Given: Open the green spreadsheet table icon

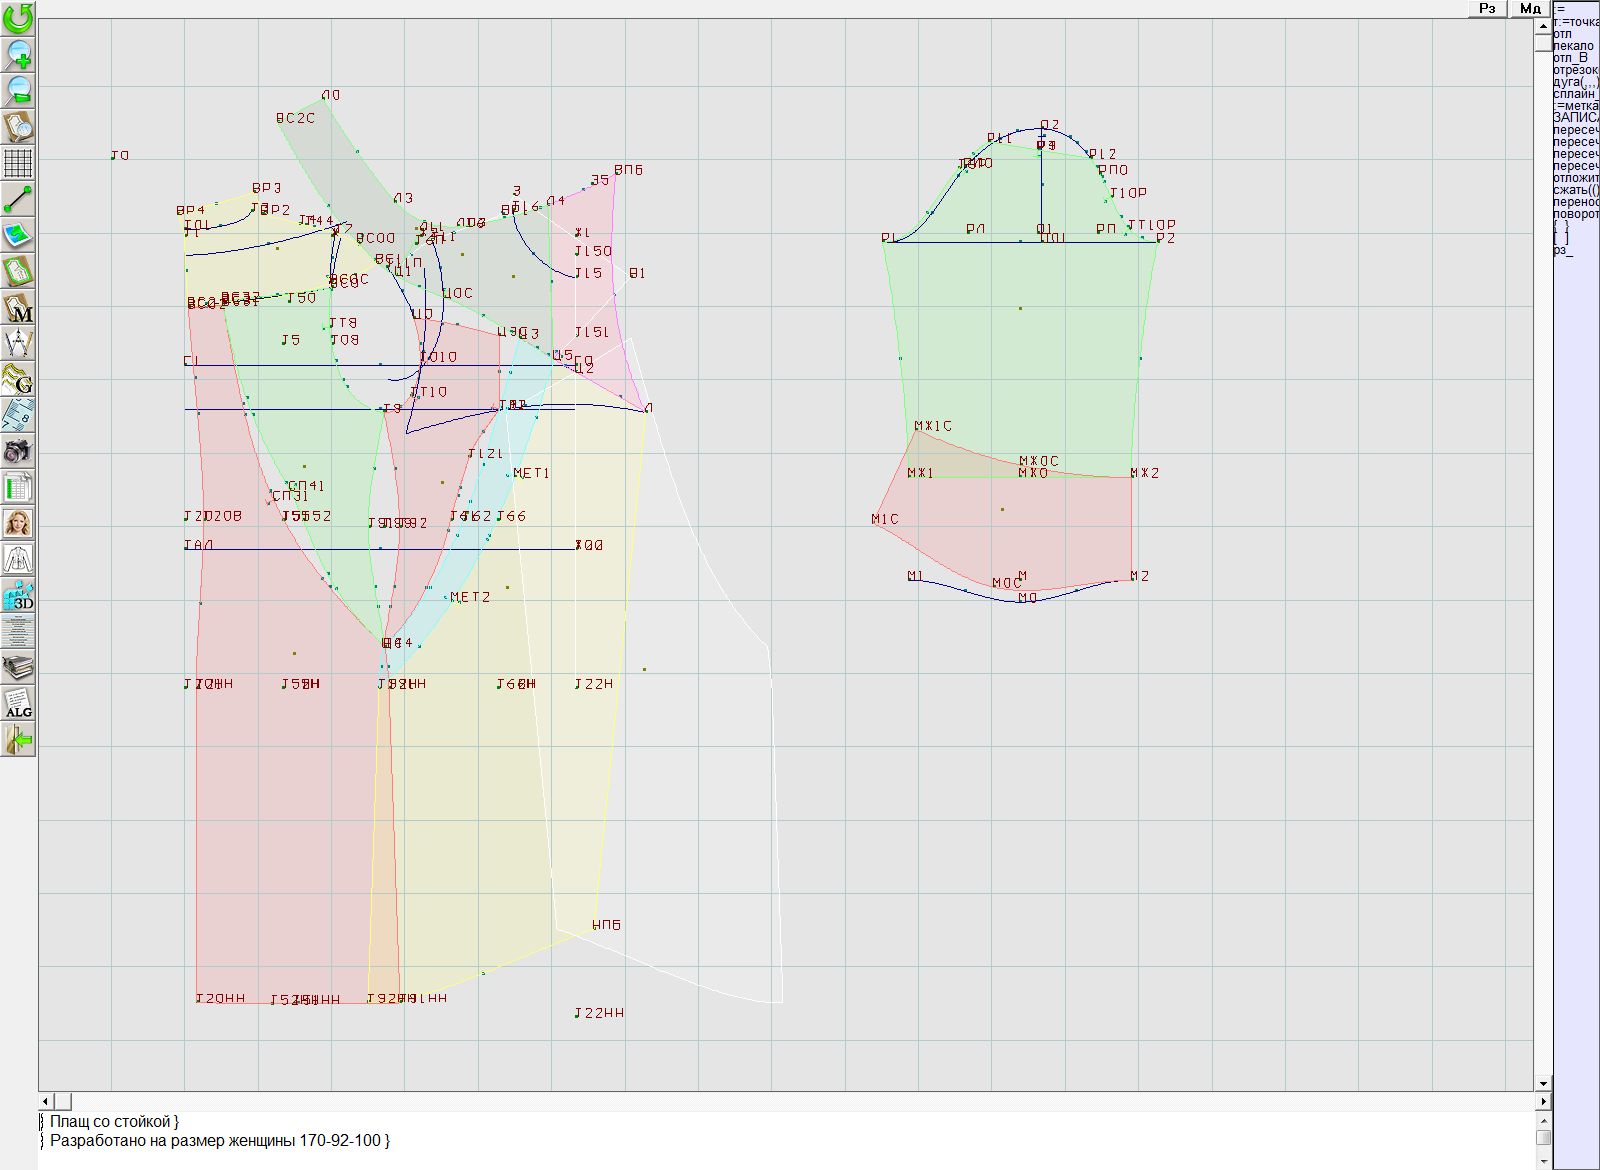Looking at the screenshot, I should (18, 488).
